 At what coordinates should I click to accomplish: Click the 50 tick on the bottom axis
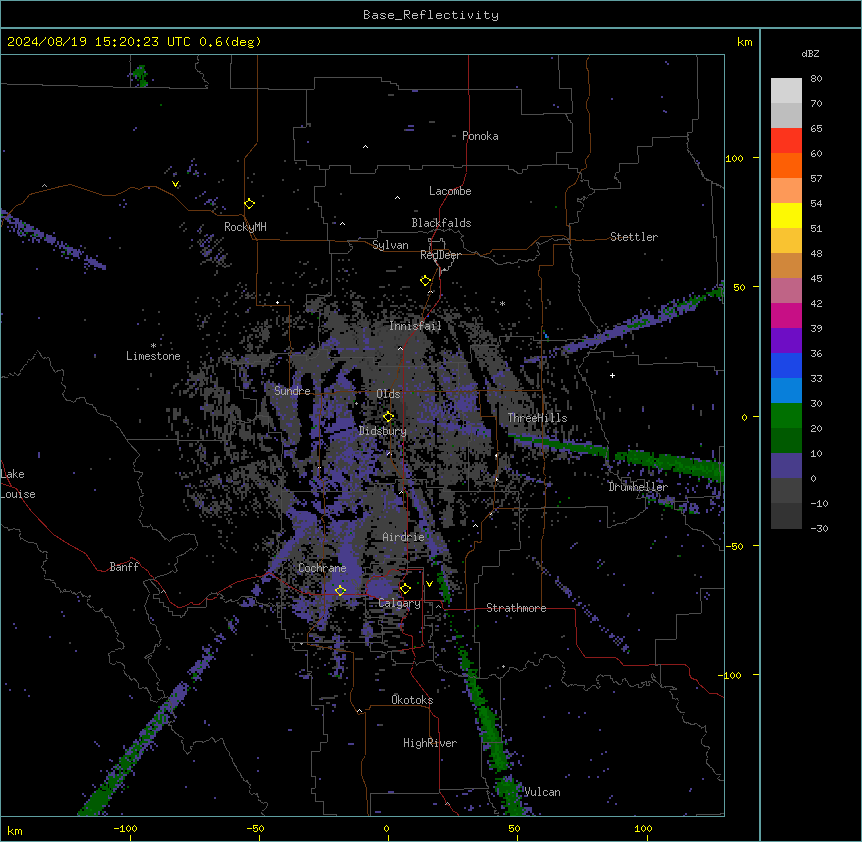click(x=514, y=828)
